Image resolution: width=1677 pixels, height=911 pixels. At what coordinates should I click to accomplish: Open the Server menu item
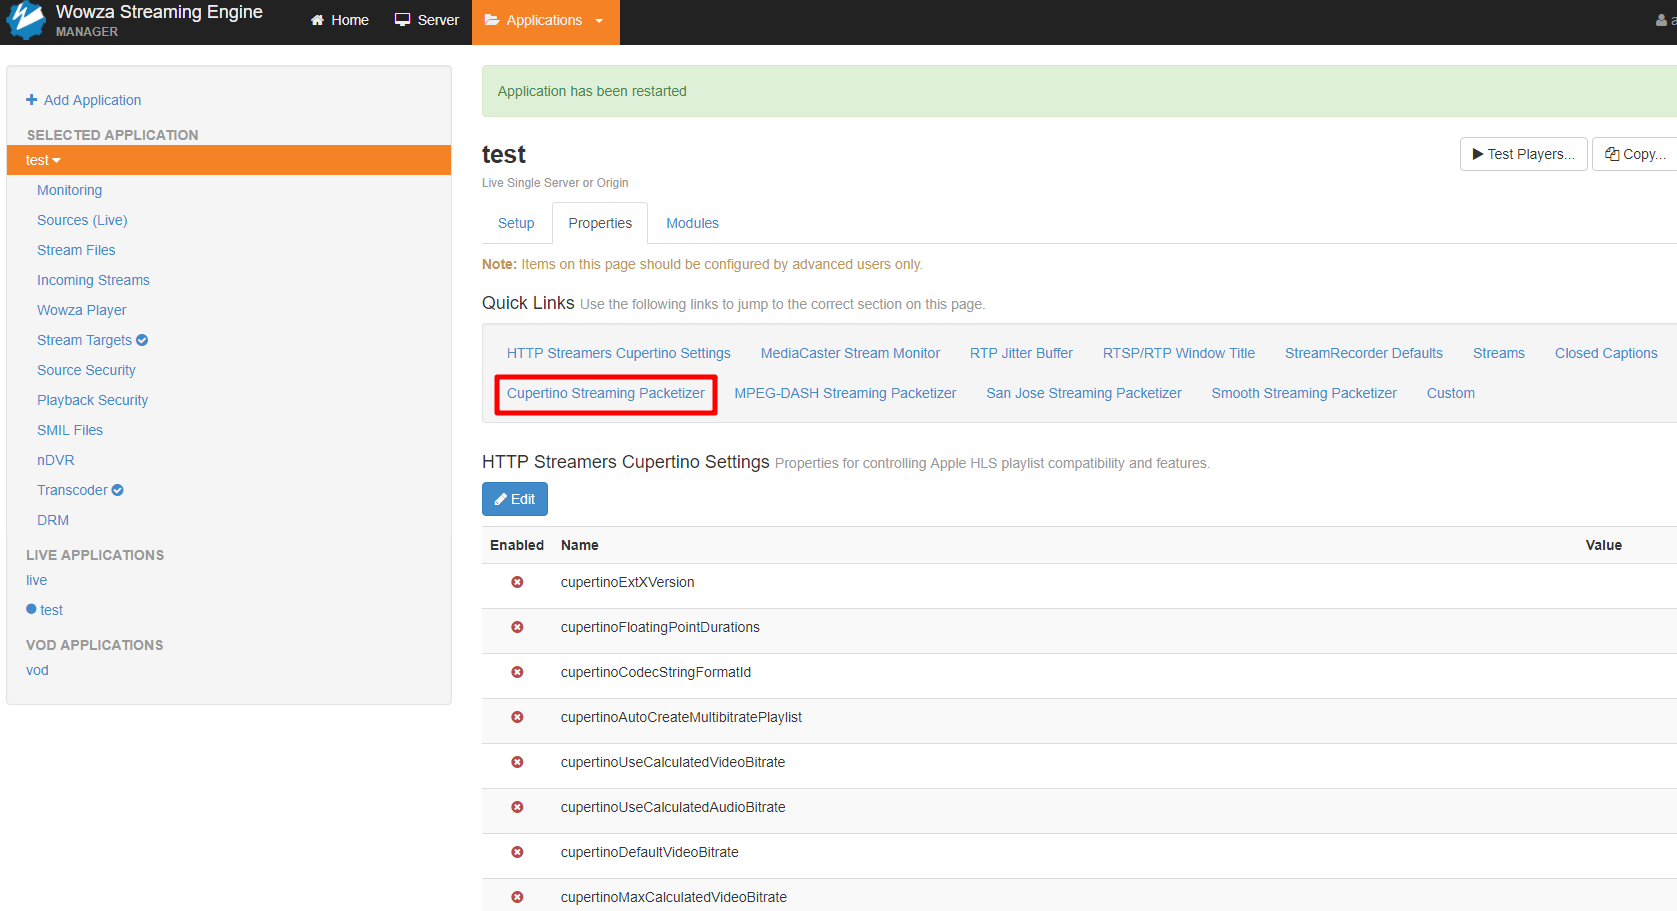click(x=427, y=20)
